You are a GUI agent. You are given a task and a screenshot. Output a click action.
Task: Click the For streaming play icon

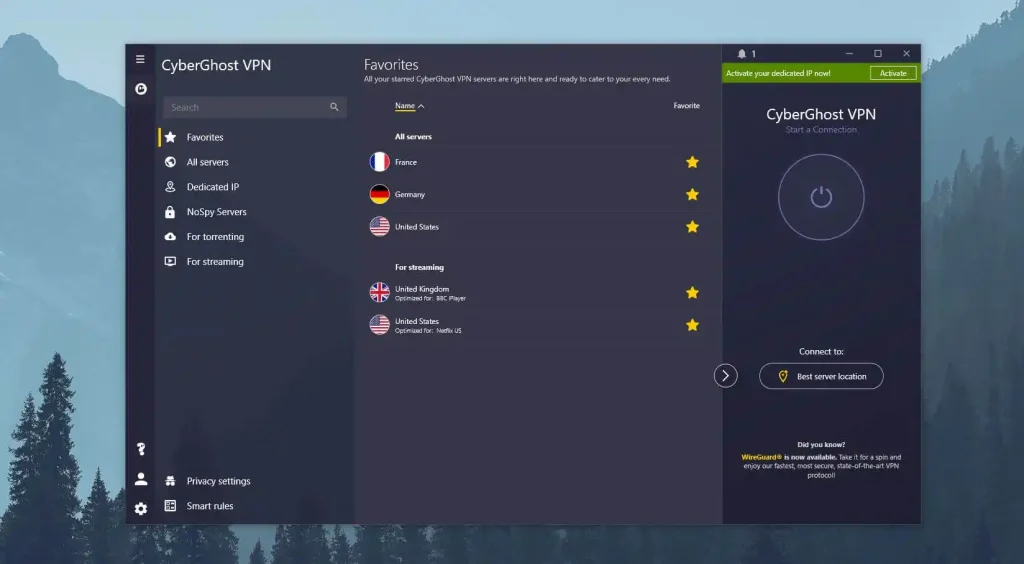pos(170,261)
